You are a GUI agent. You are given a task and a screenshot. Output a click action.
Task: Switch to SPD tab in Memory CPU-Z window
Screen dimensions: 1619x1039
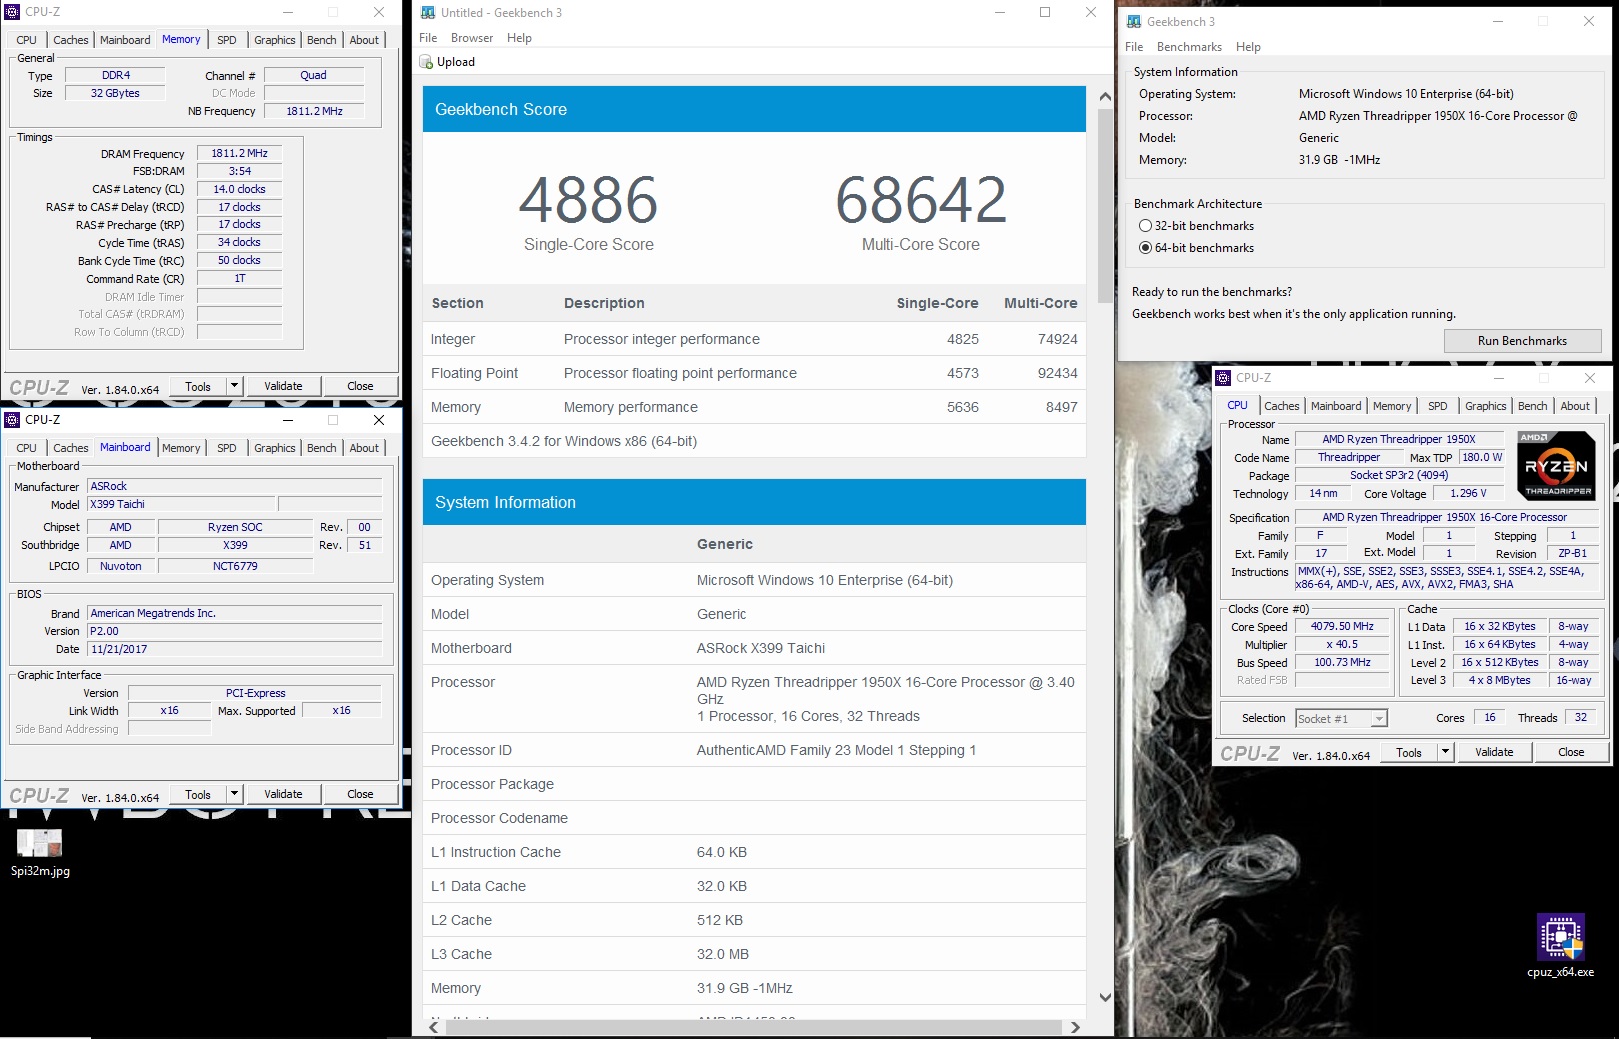(227, 40)
